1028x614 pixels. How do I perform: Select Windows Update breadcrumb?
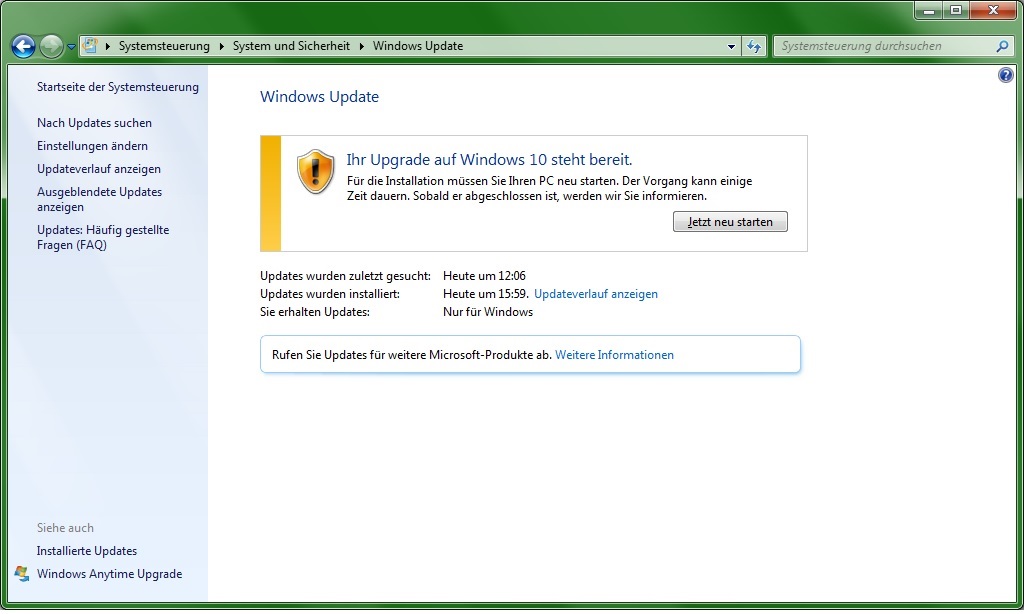419,46
